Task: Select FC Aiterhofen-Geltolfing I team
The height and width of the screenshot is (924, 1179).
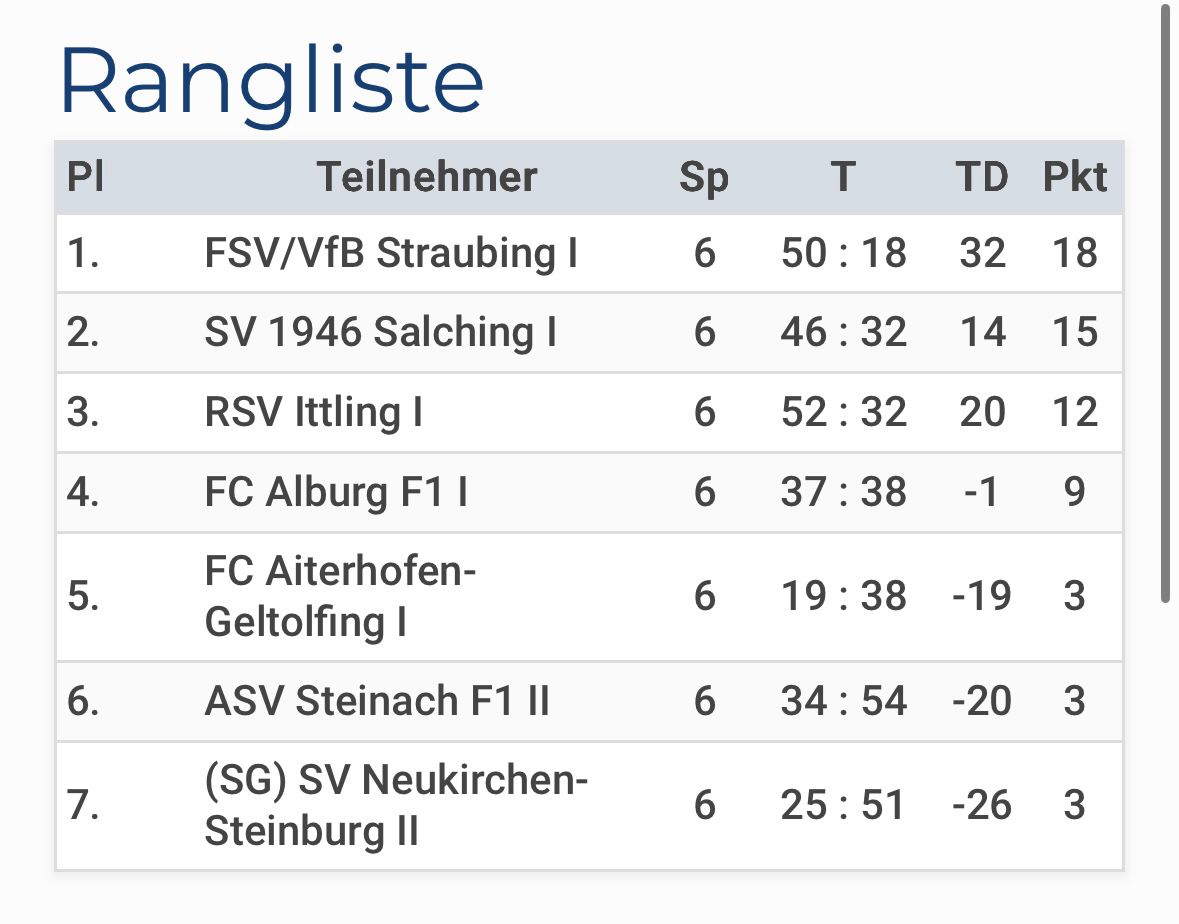Action: coord(340,596)
